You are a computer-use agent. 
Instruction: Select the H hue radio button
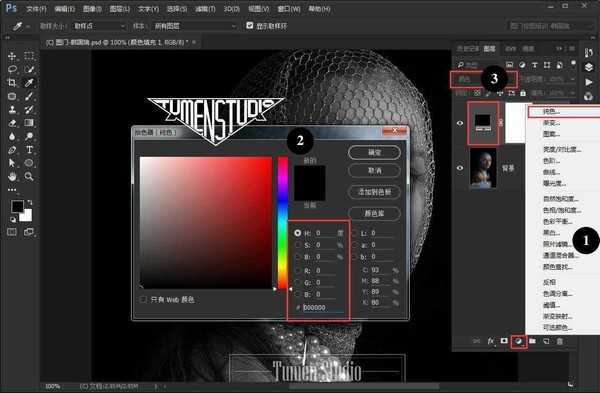(298, 233)
